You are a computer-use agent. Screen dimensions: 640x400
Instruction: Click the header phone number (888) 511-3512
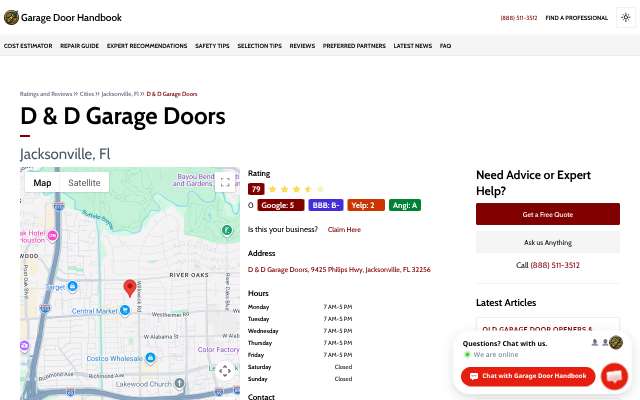pyautogui.click(x=519, y=18)
